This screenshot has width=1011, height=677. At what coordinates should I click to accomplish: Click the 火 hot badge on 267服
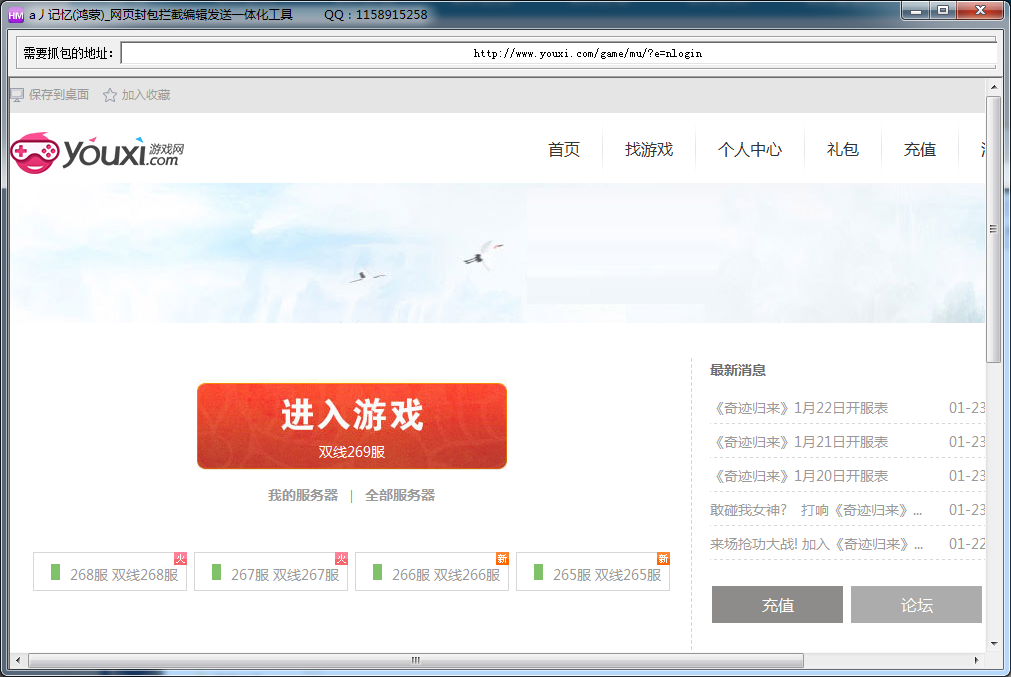point(339,560)
